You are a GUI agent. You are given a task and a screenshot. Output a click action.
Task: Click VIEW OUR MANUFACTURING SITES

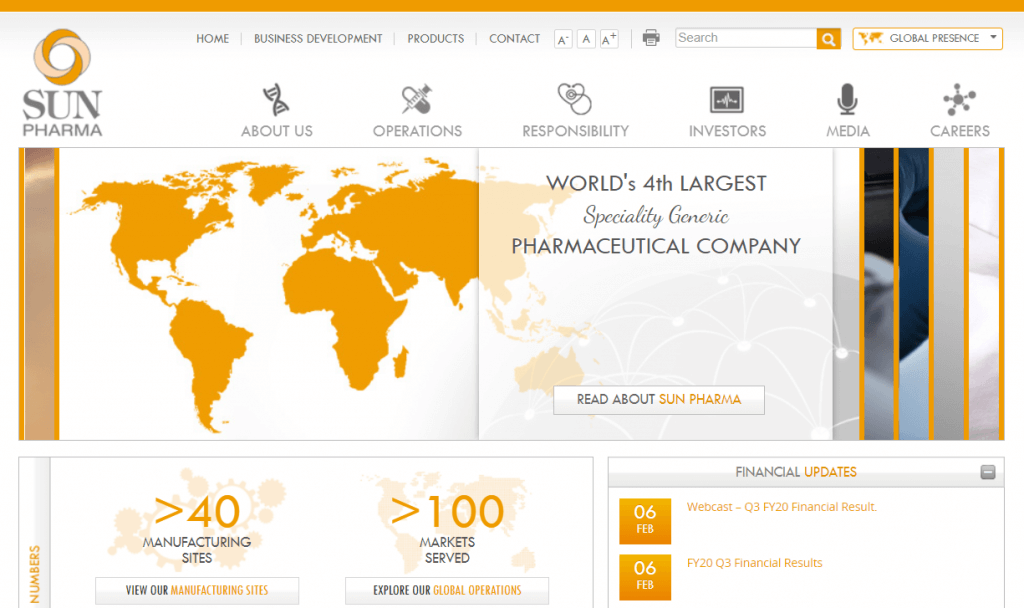[197, 590]
